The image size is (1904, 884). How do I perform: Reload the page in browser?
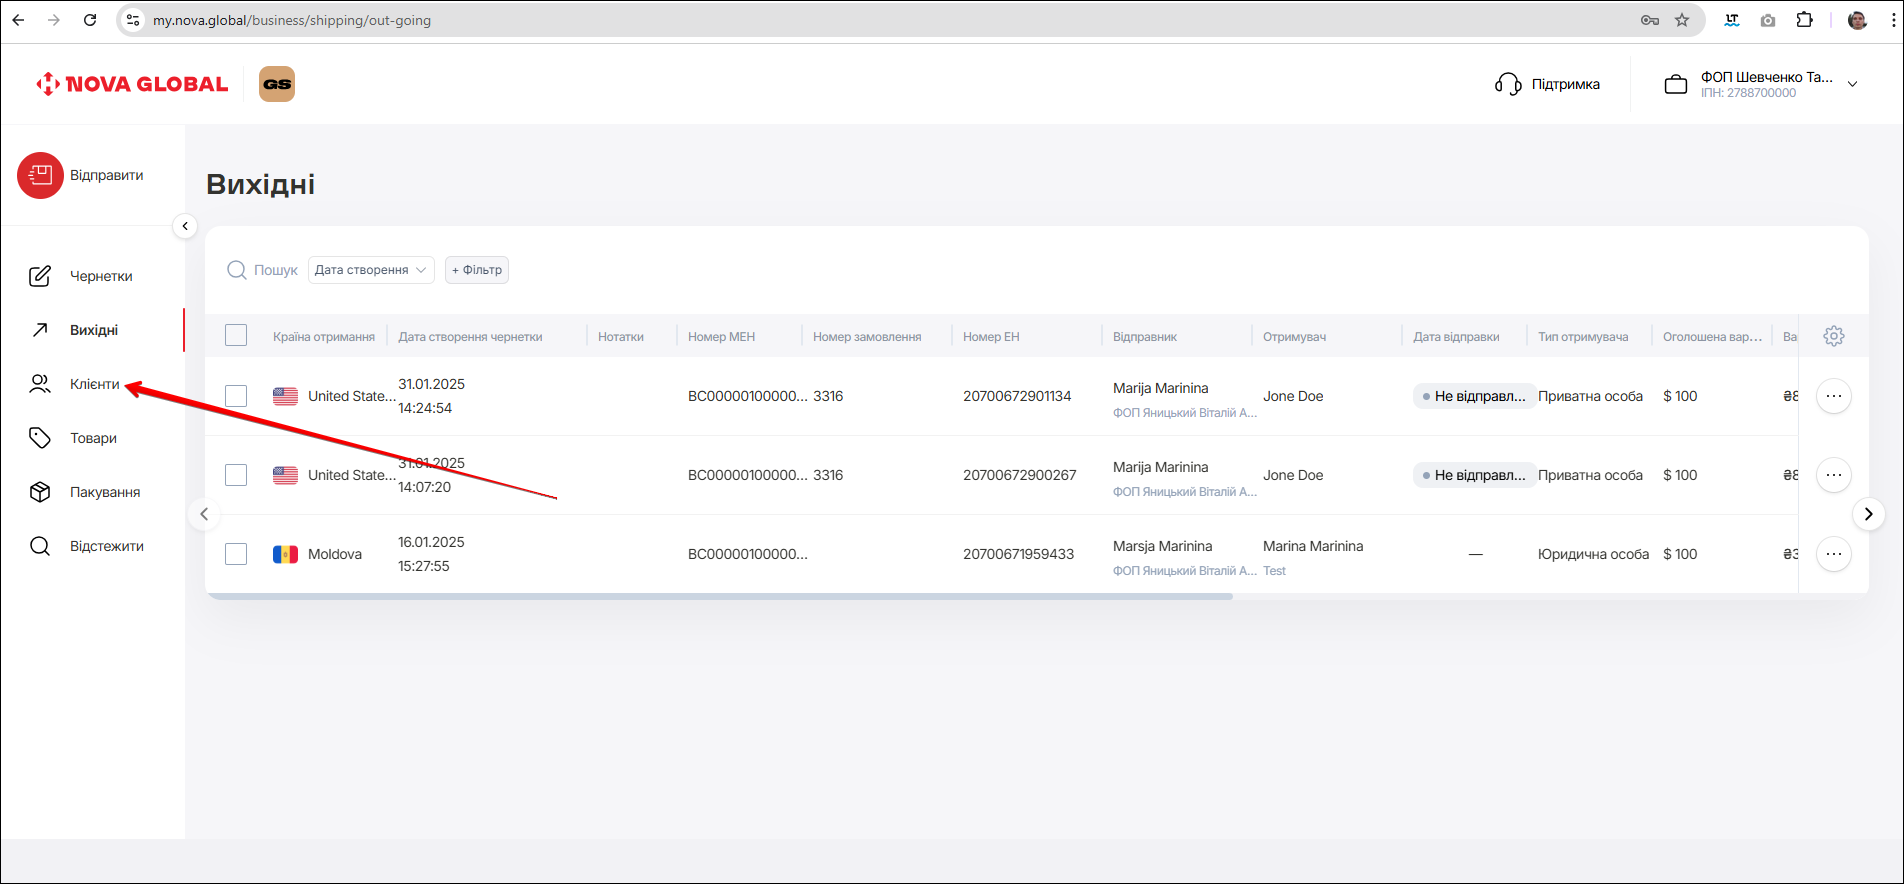coord(90,20)
